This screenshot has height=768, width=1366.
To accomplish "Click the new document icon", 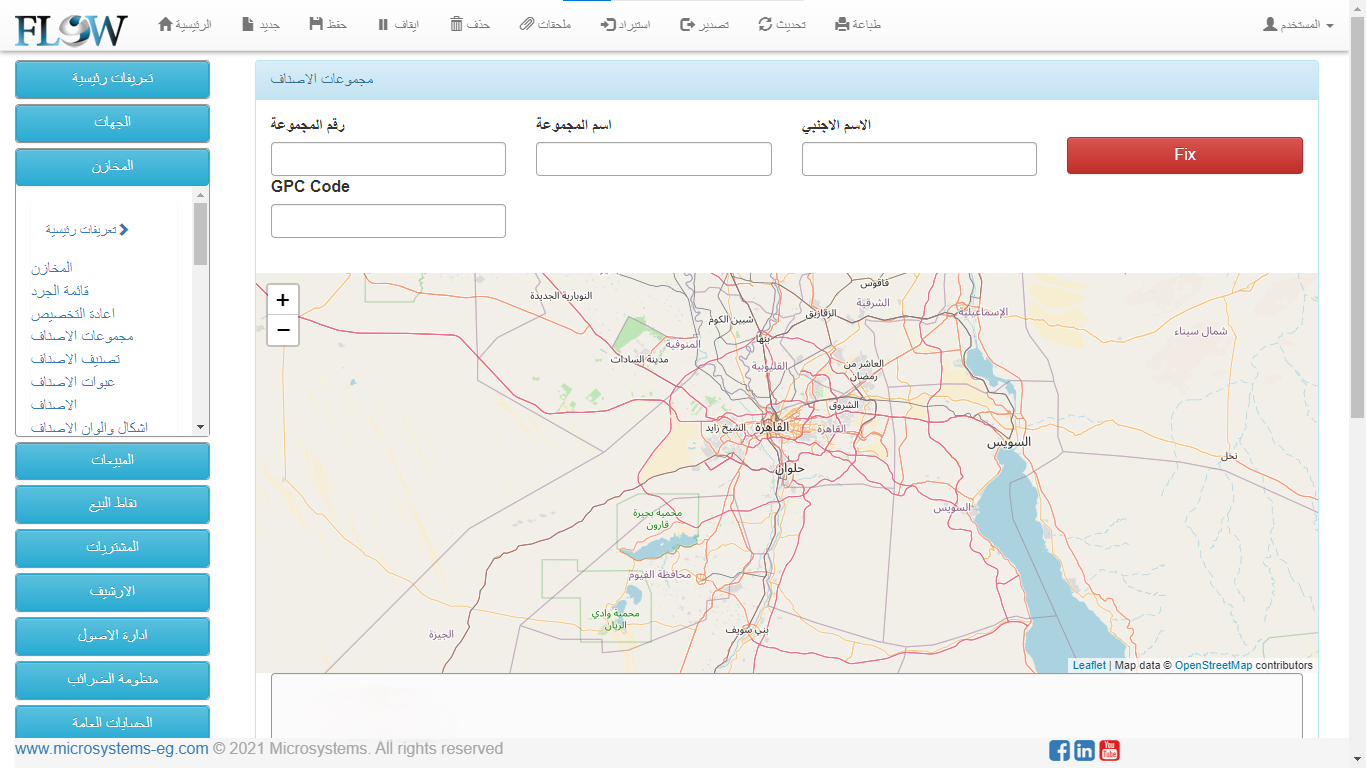I will click(248, 24).
